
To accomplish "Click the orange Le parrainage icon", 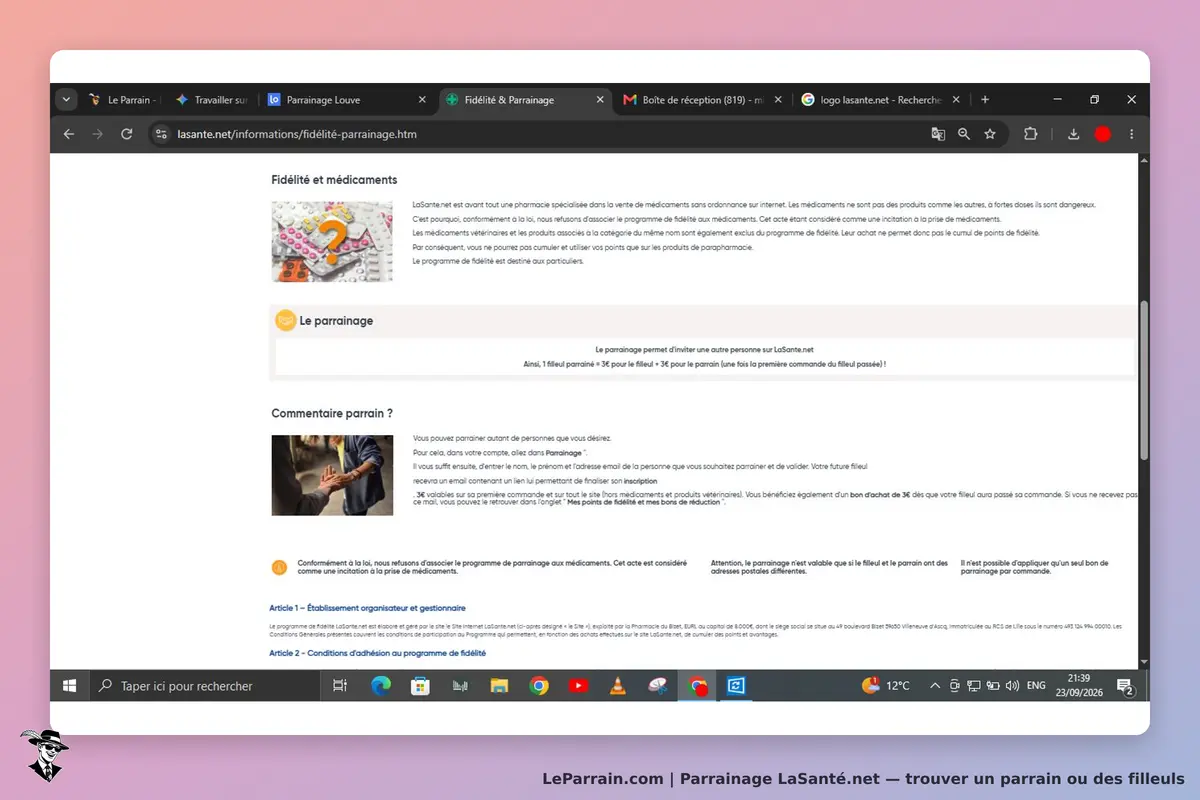I will pos(285,320).
